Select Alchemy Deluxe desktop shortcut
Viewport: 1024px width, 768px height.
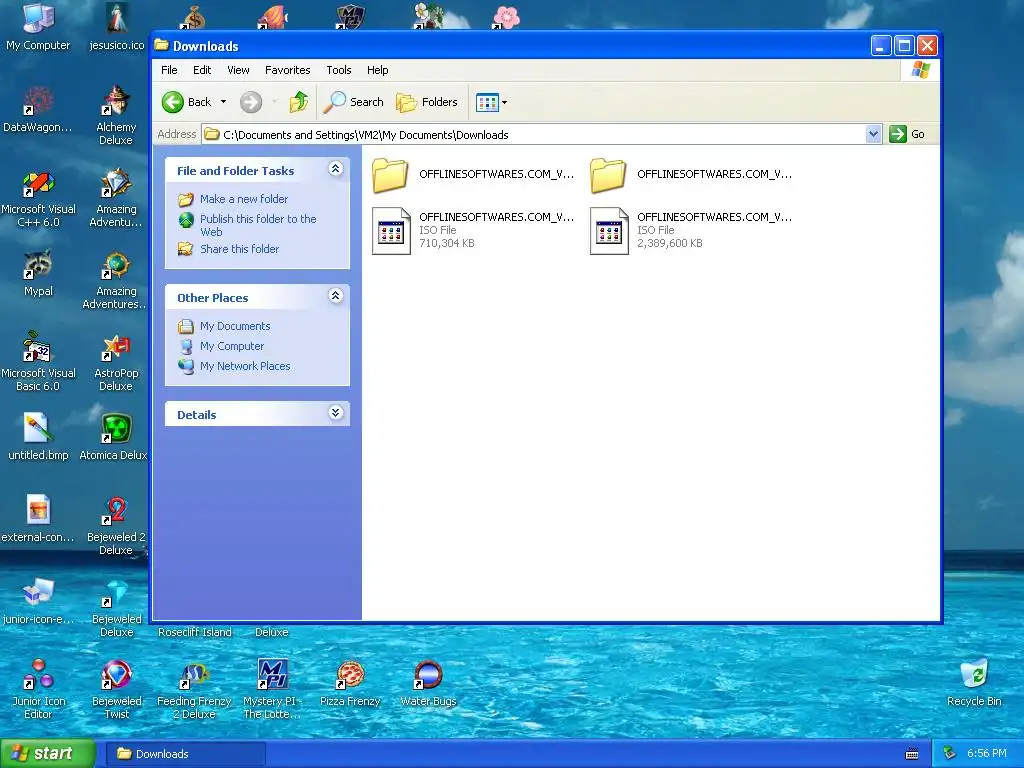[116, 116]
